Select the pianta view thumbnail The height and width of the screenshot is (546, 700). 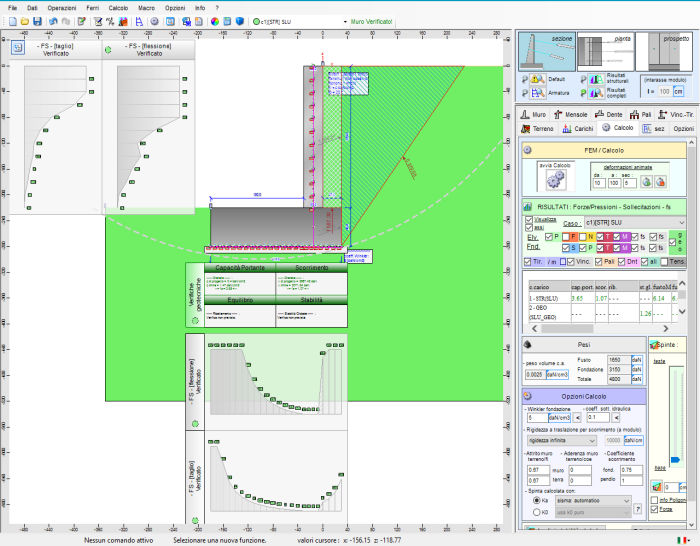605,52
